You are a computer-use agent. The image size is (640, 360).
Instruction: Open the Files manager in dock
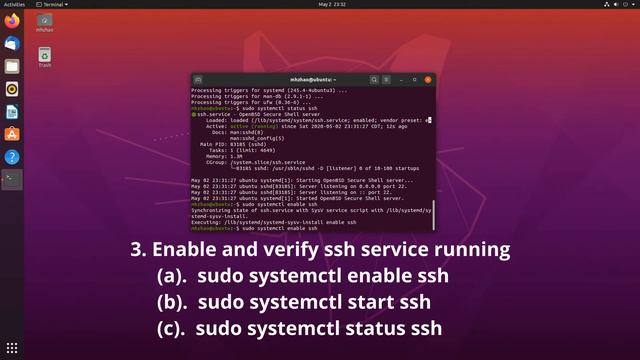[x=12, y=66]
